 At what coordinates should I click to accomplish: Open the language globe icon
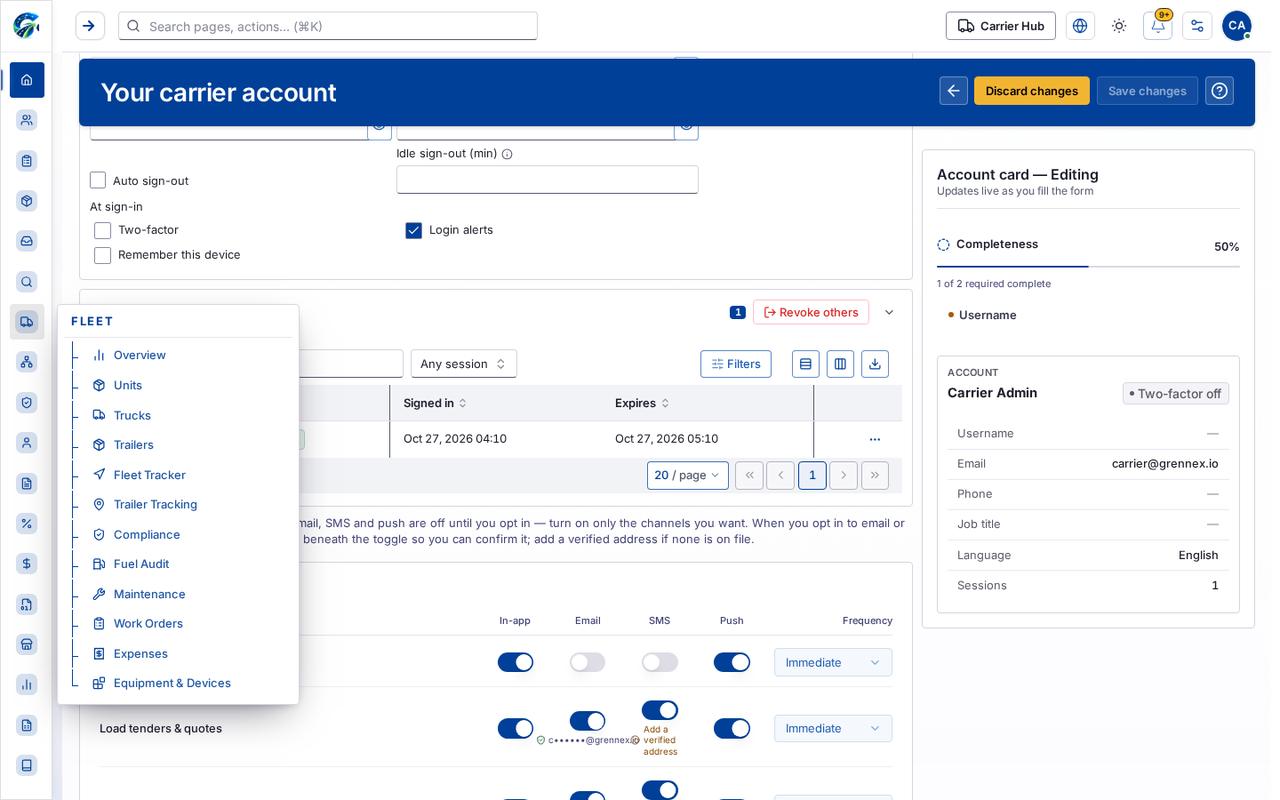click(1080, 26)
